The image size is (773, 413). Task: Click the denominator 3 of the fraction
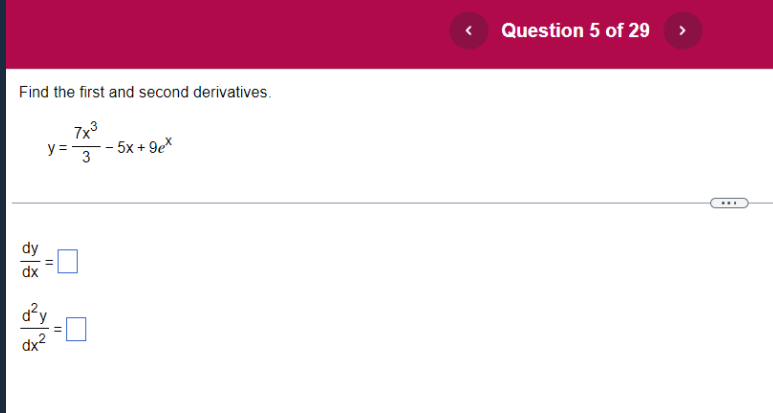[x=86, y=157]
